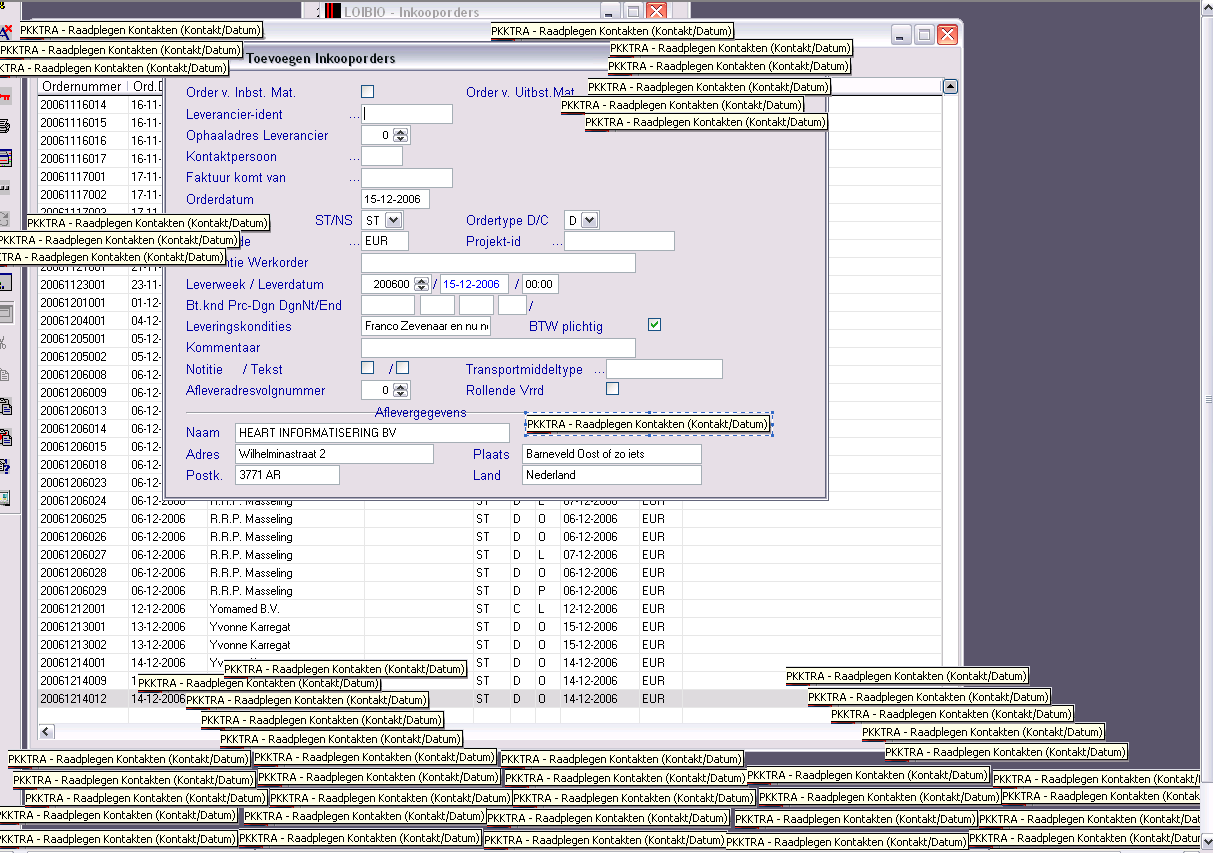Uncheck the BTW plichtig checkbox
This screenshot has width=1213, height=853.
(x=655, y=325)
